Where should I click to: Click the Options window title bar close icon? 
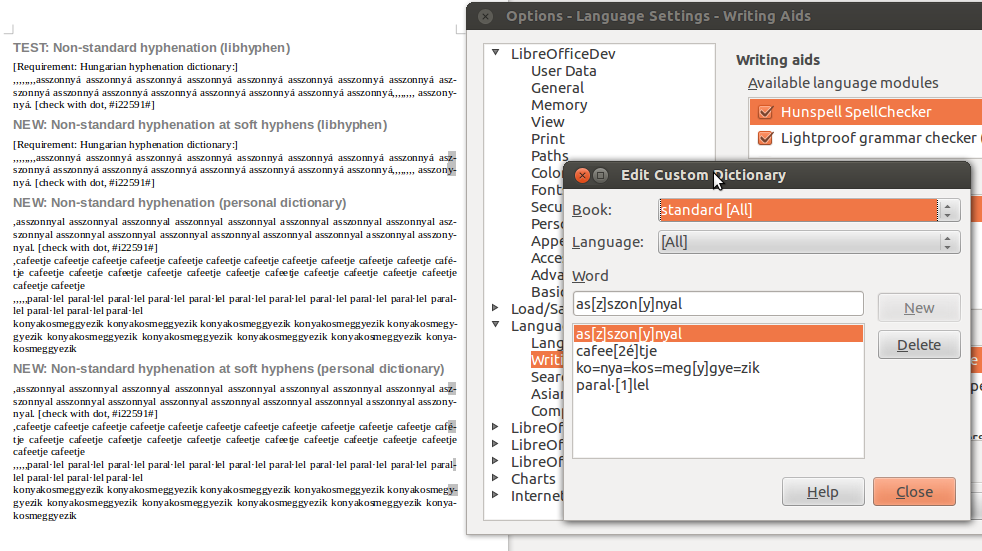[x=485, y=16]
